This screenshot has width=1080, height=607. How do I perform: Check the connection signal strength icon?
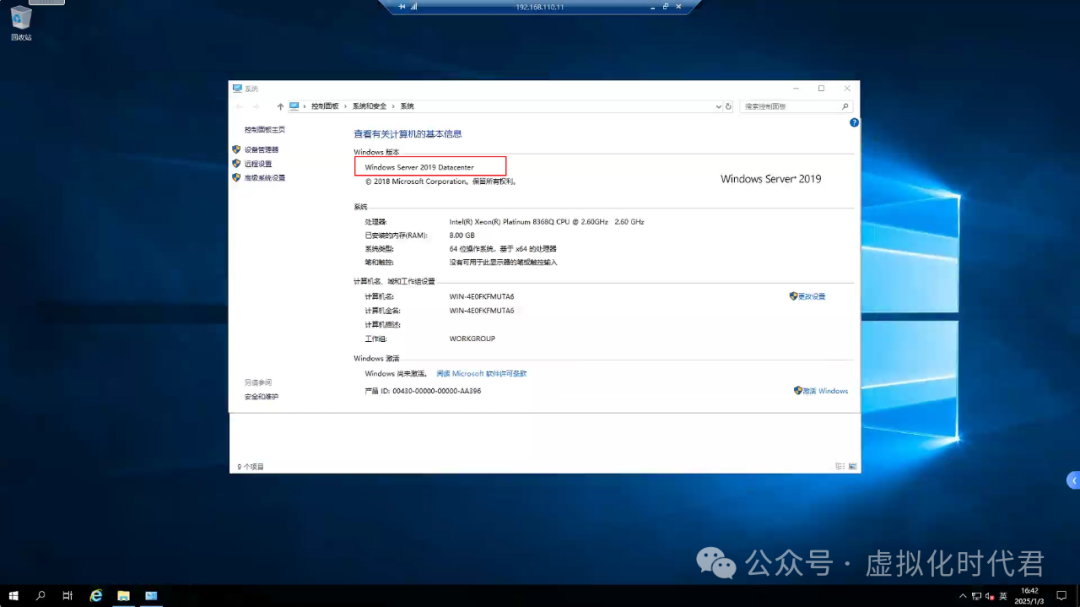click(x=414, y=7)
